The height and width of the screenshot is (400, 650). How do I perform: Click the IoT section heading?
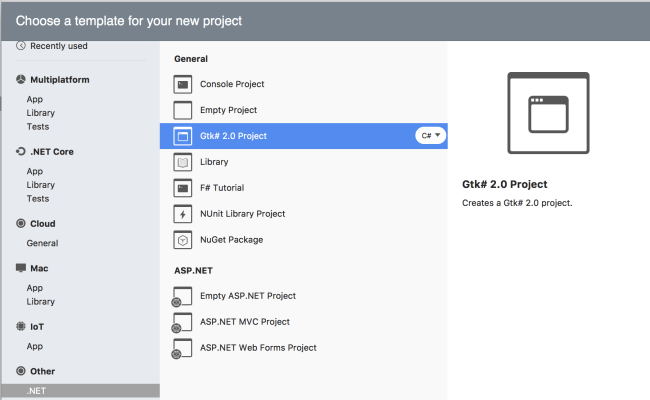pyautogui.click(x=37, y=327)
